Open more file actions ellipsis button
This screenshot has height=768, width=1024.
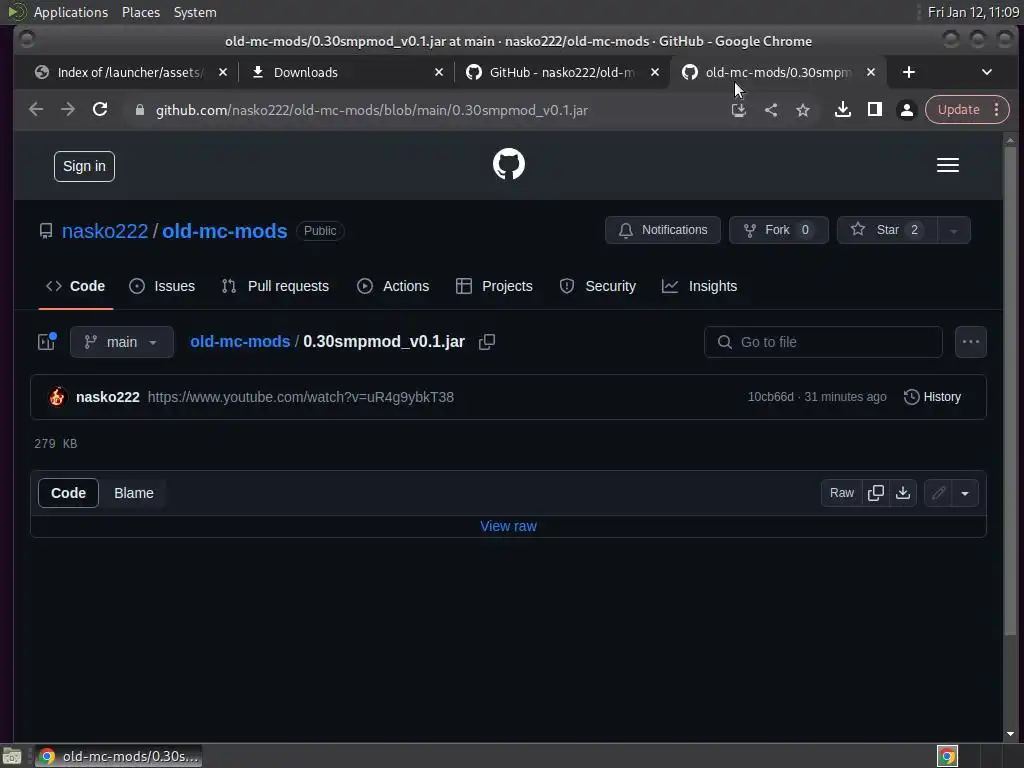click(x=970, y=342)
